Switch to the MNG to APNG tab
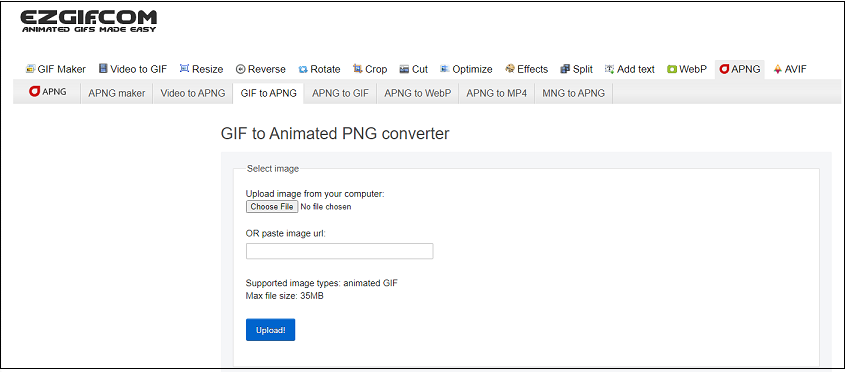Image resolution: width=848 pixels, height=372 pixels. [x=573, y=93]
